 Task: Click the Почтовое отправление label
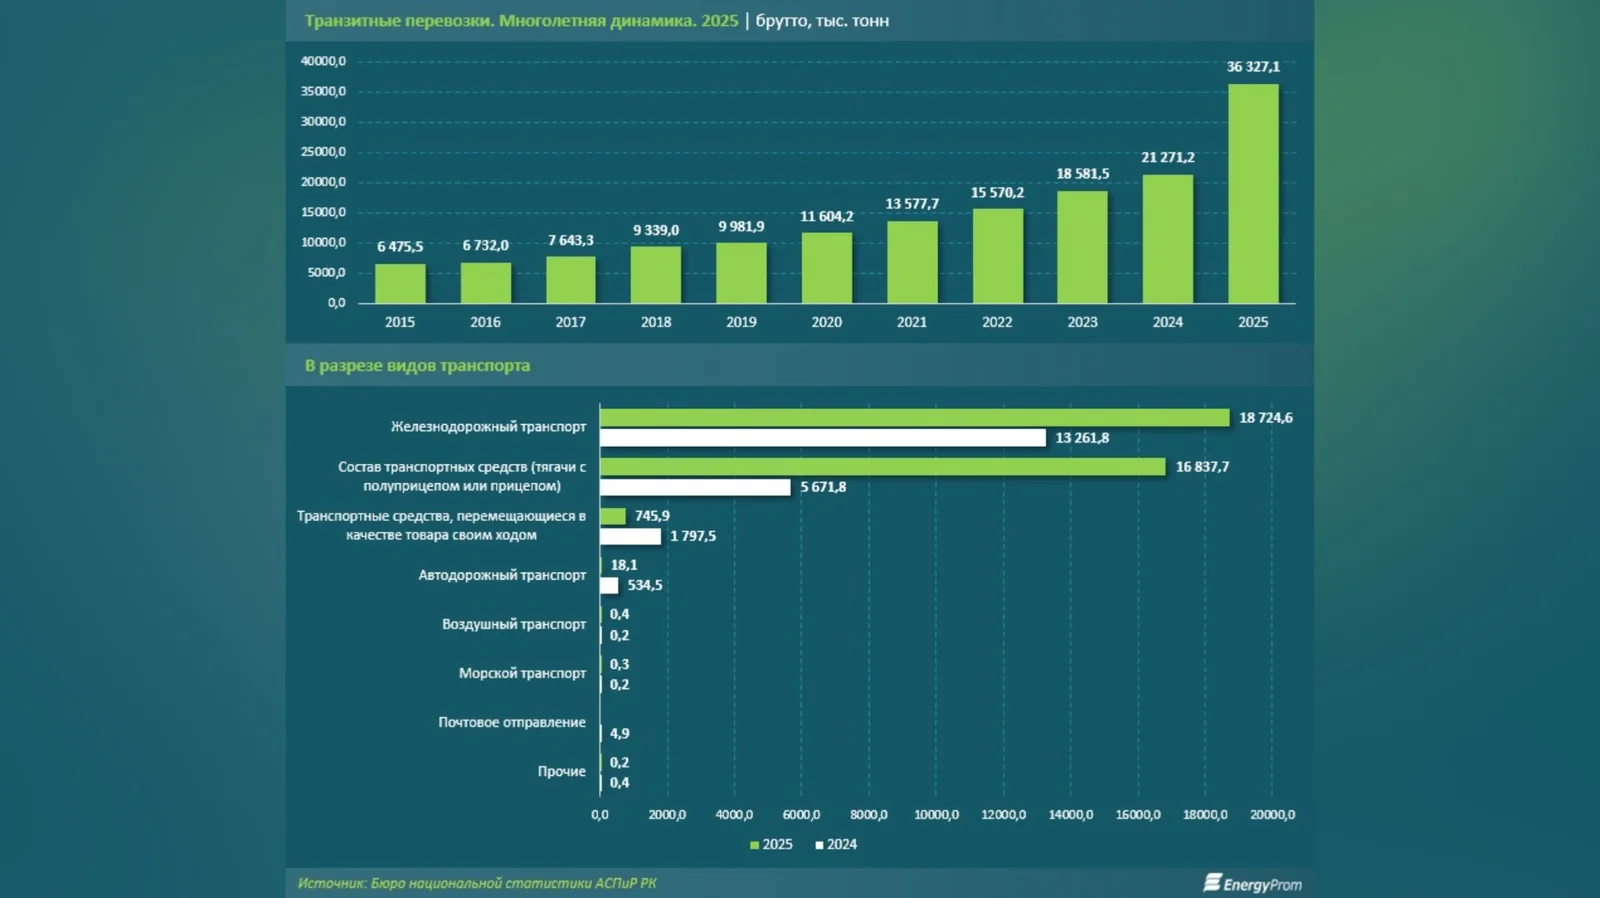(512, 722)
